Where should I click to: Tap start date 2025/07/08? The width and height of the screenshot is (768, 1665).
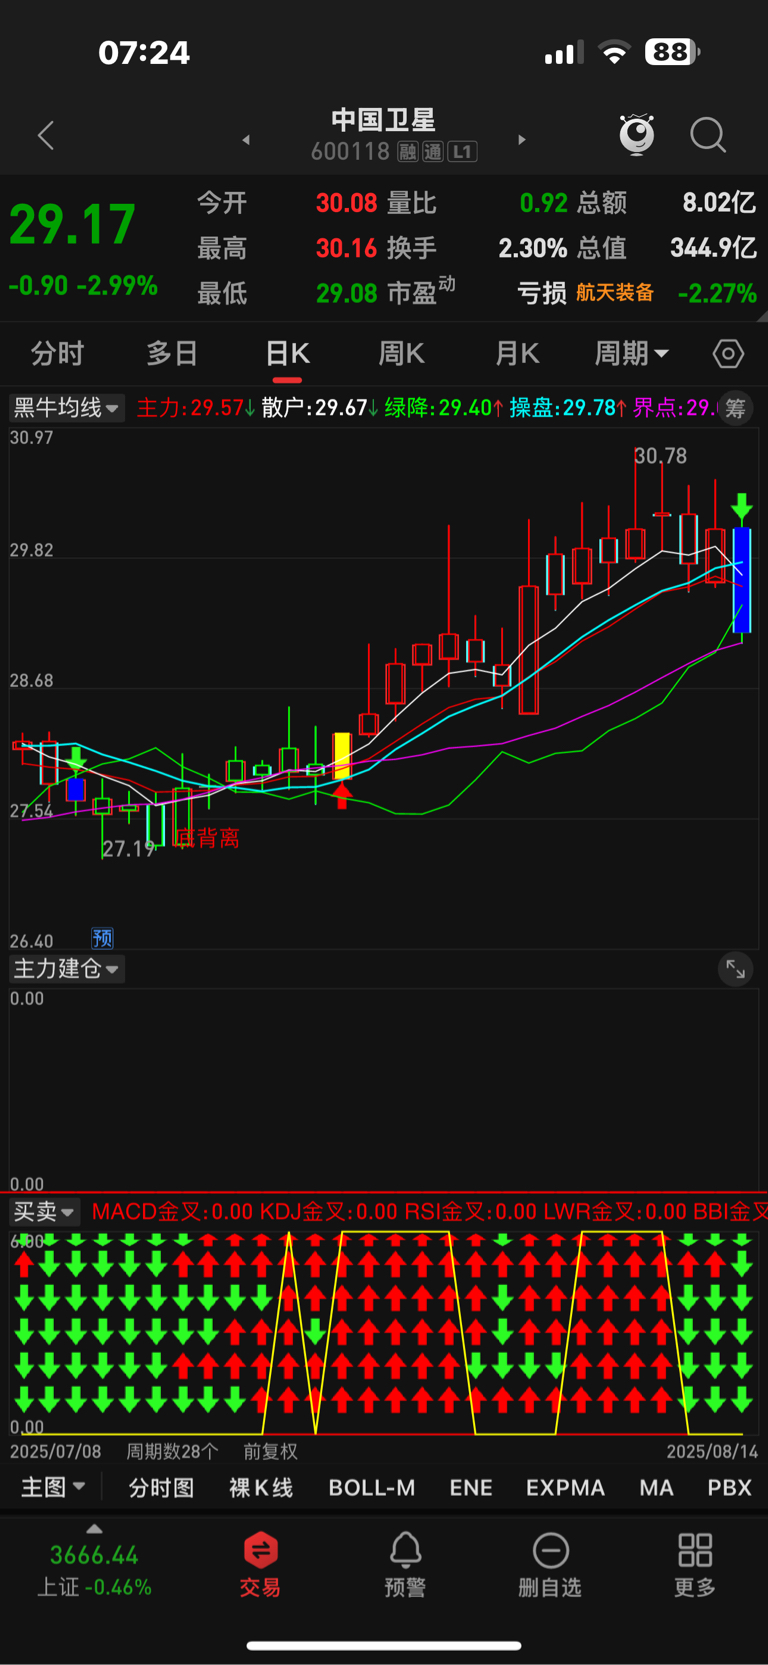[56, 1451]
